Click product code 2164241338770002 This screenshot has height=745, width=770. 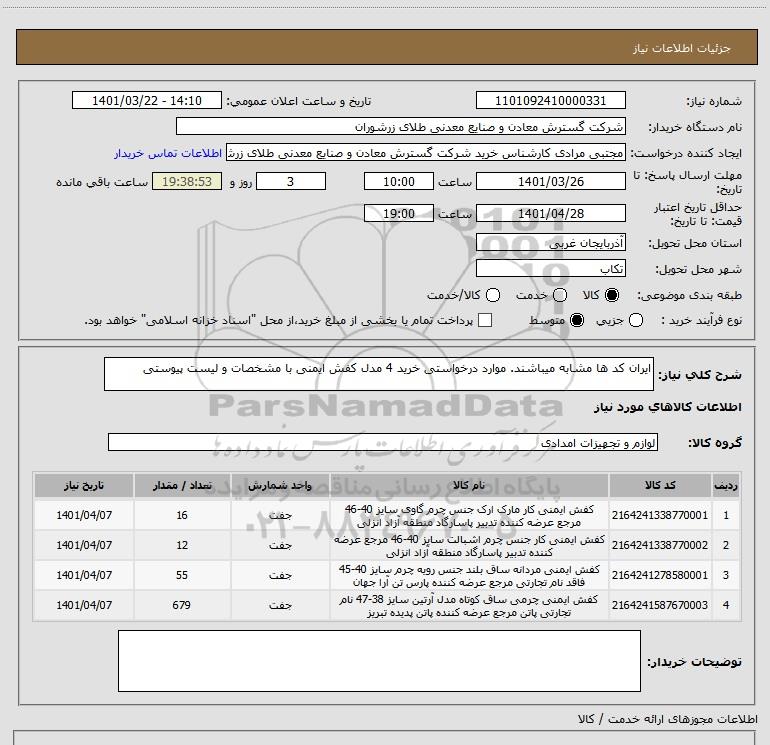660,545
